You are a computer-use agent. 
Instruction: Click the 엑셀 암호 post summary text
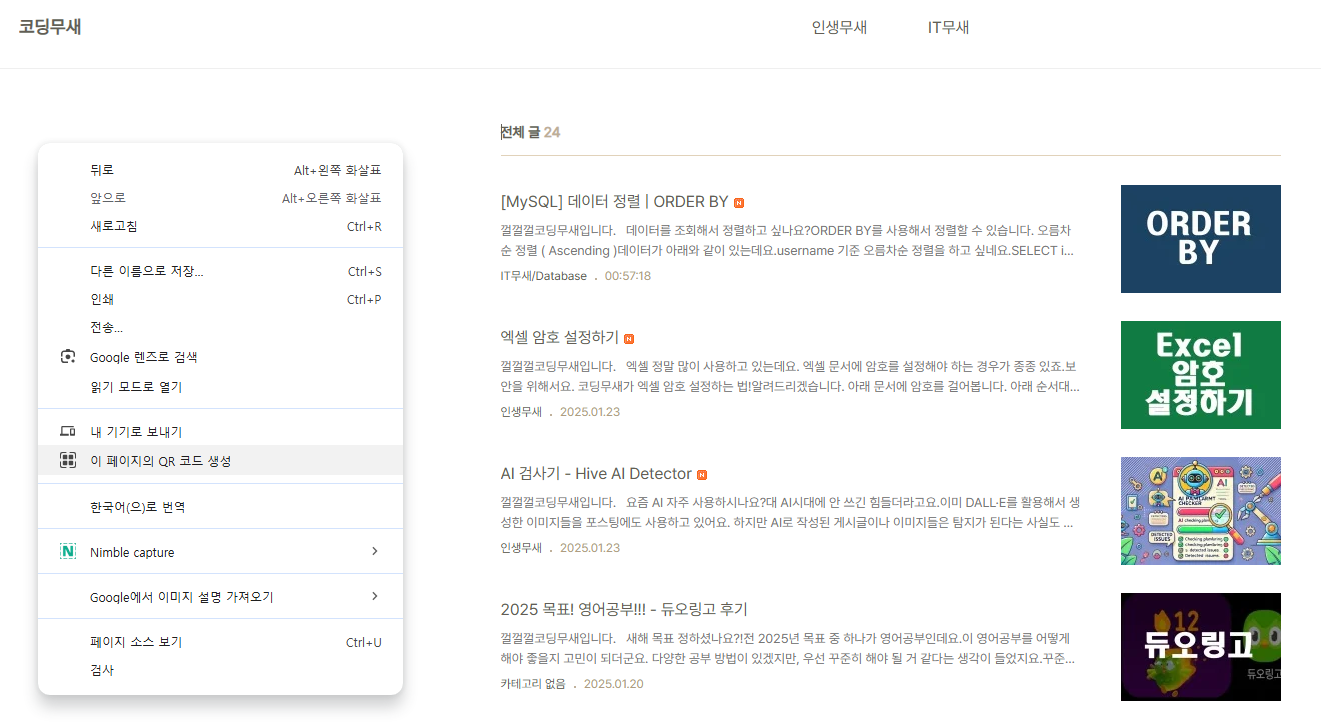(790, 376)
